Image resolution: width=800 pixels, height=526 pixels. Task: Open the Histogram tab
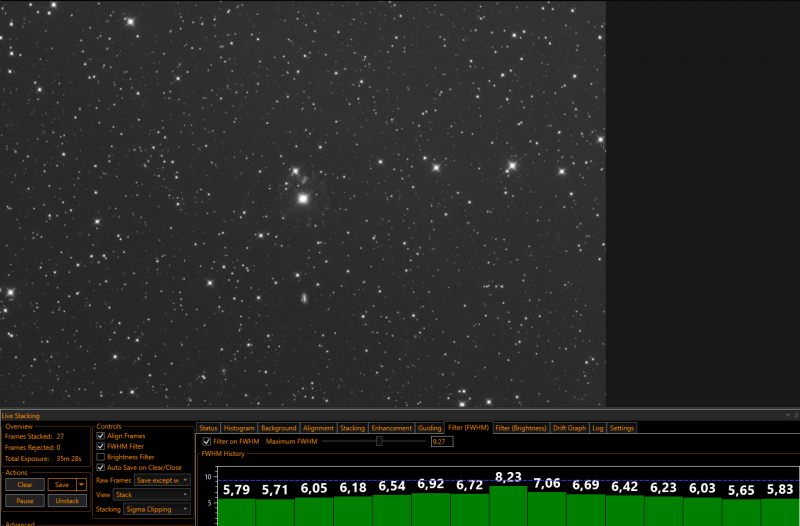click(x=239, y=428)
